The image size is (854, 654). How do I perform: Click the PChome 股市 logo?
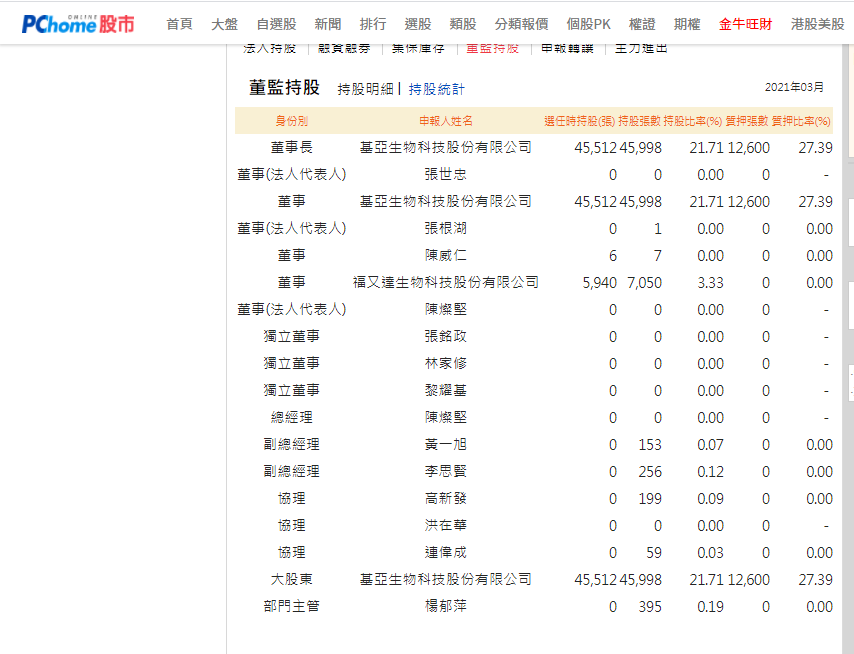[x=78, y=24]
